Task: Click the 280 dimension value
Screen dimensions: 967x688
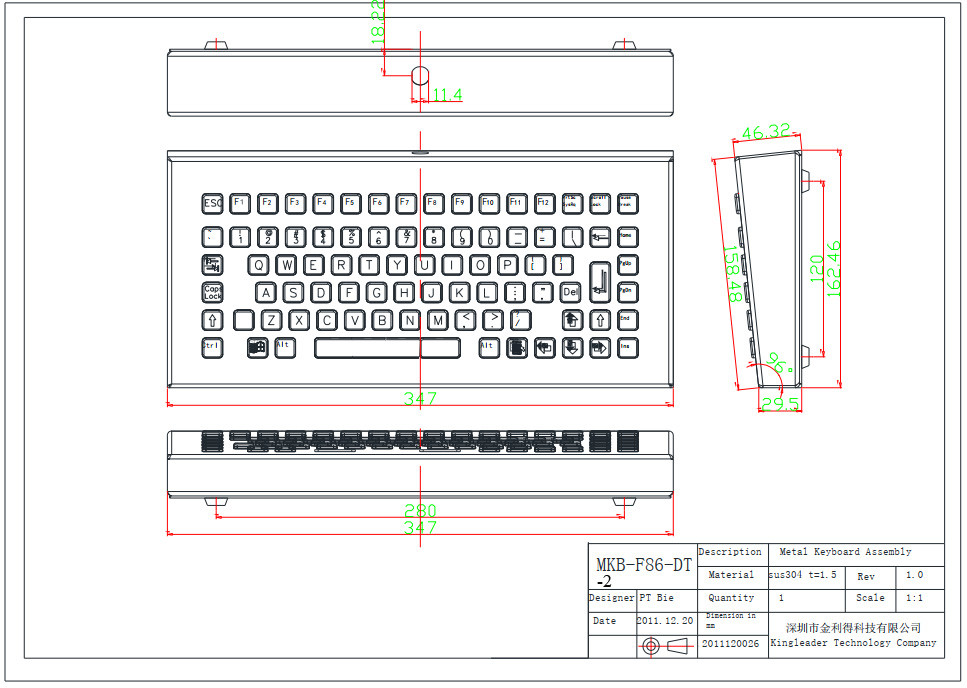Action: tap(420, 510)
